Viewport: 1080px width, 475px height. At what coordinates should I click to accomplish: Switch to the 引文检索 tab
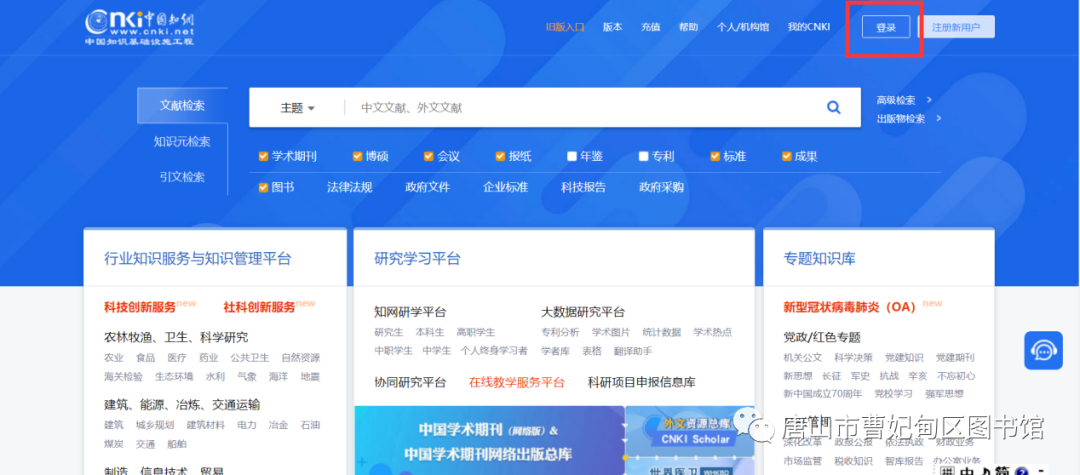[183, 177]
